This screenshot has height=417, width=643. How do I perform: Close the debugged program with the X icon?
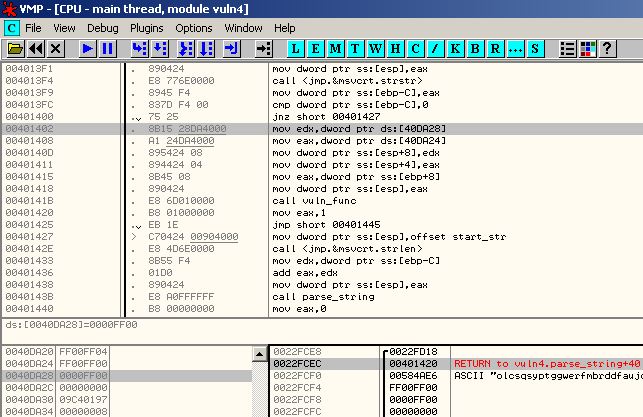(55, 48)
